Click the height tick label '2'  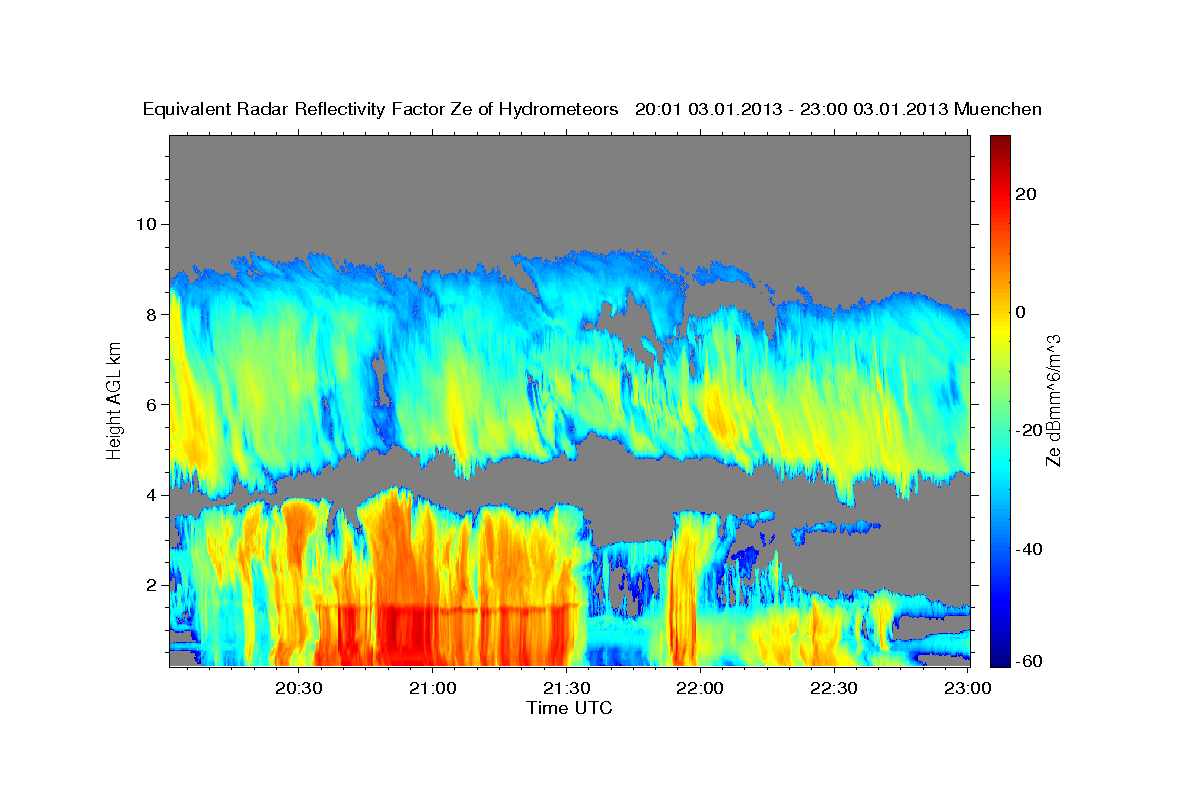(x=150, y=585)
